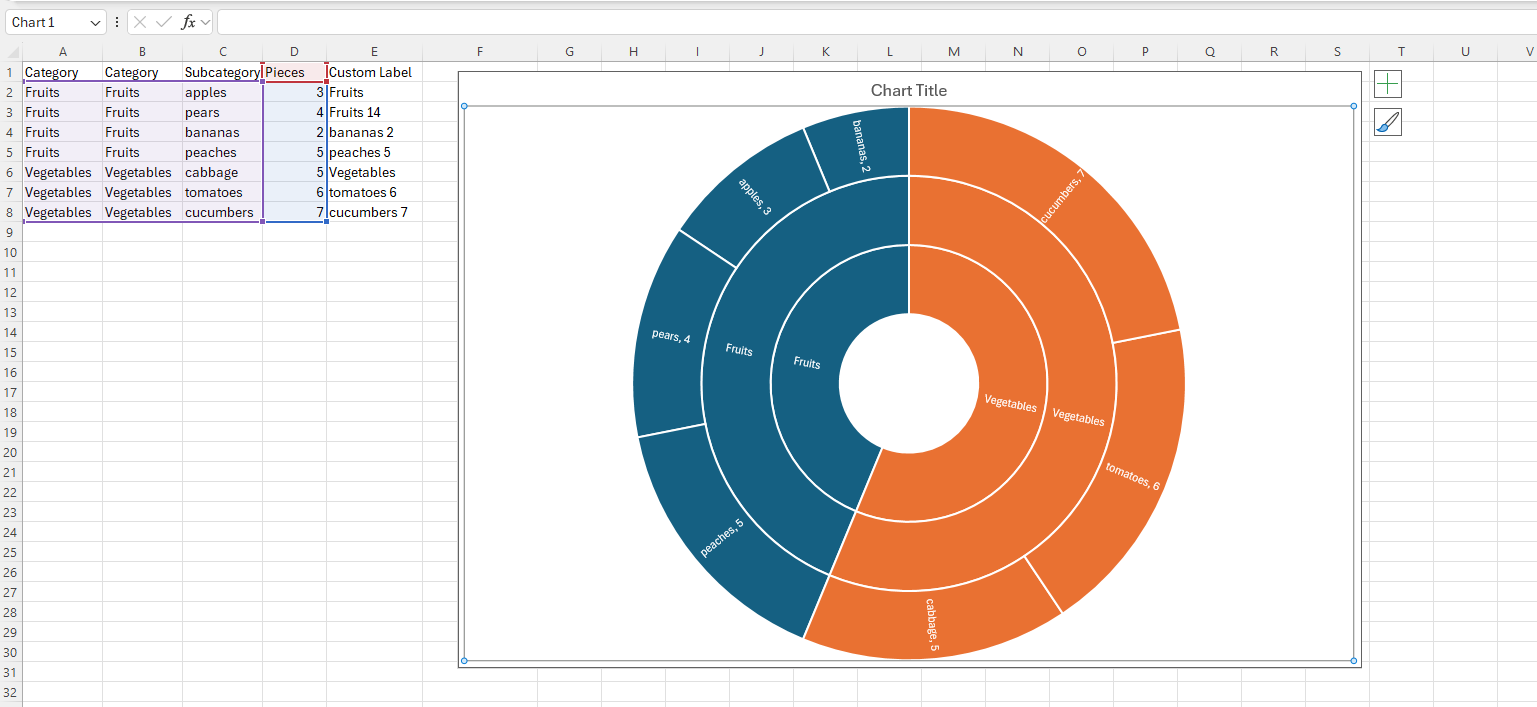Image resolution: width=1537 pixels, height=707 pixels.
Task: Select column T header
Action: pyautogui.click(x=1401, y=52)
